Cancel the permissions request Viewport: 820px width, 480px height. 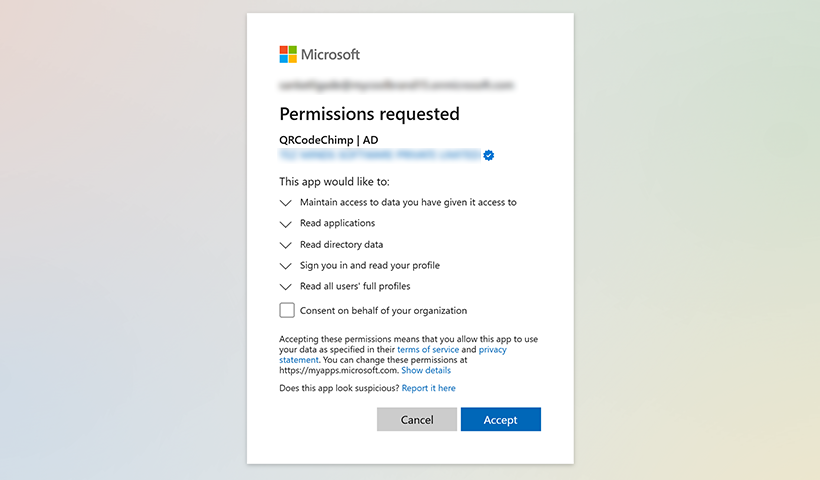click(417, 419)
